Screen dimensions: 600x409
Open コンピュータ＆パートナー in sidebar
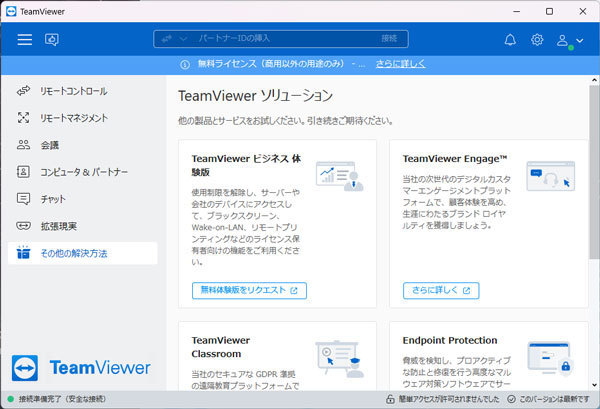click(83, 172)
